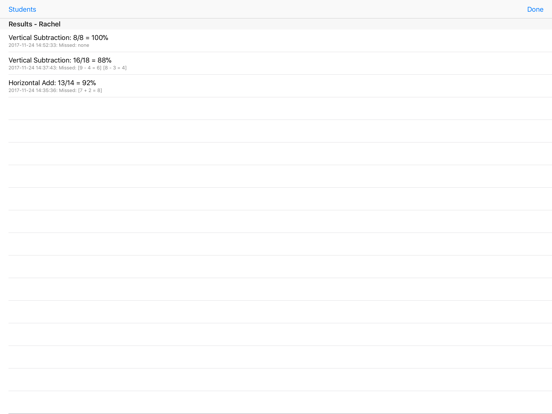Viewport: 552px width, 414px height.
Task: Tap Done to close results
Action: 535,10
